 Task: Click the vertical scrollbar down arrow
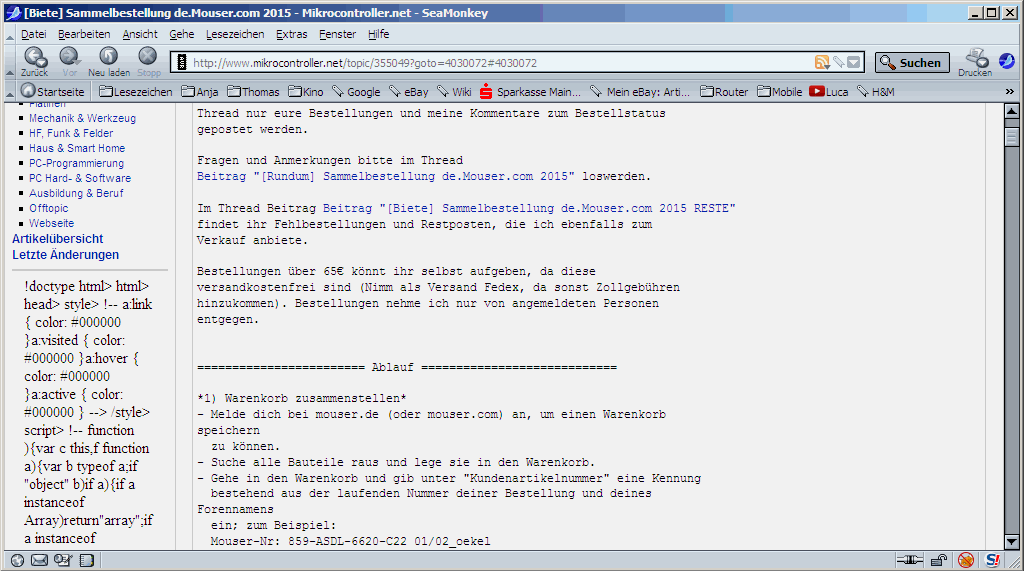coord(1012,542)
